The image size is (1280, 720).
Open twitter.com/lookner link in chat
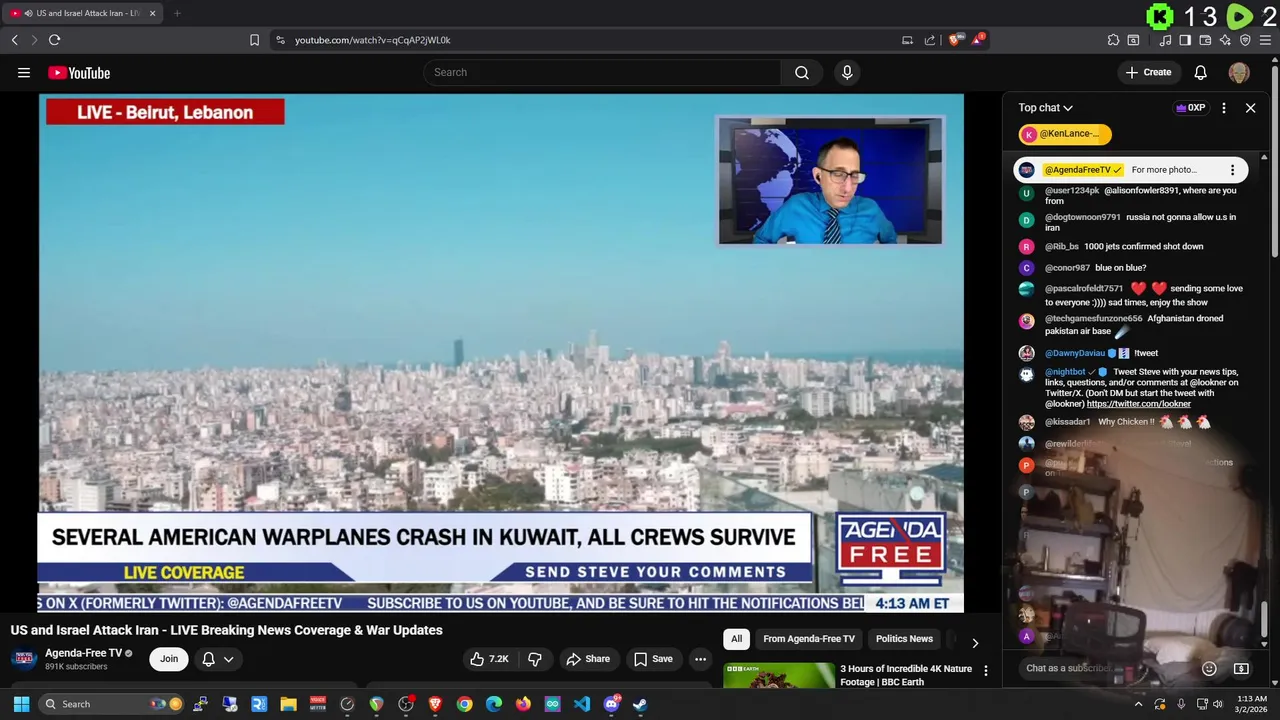coord(1138,404)
